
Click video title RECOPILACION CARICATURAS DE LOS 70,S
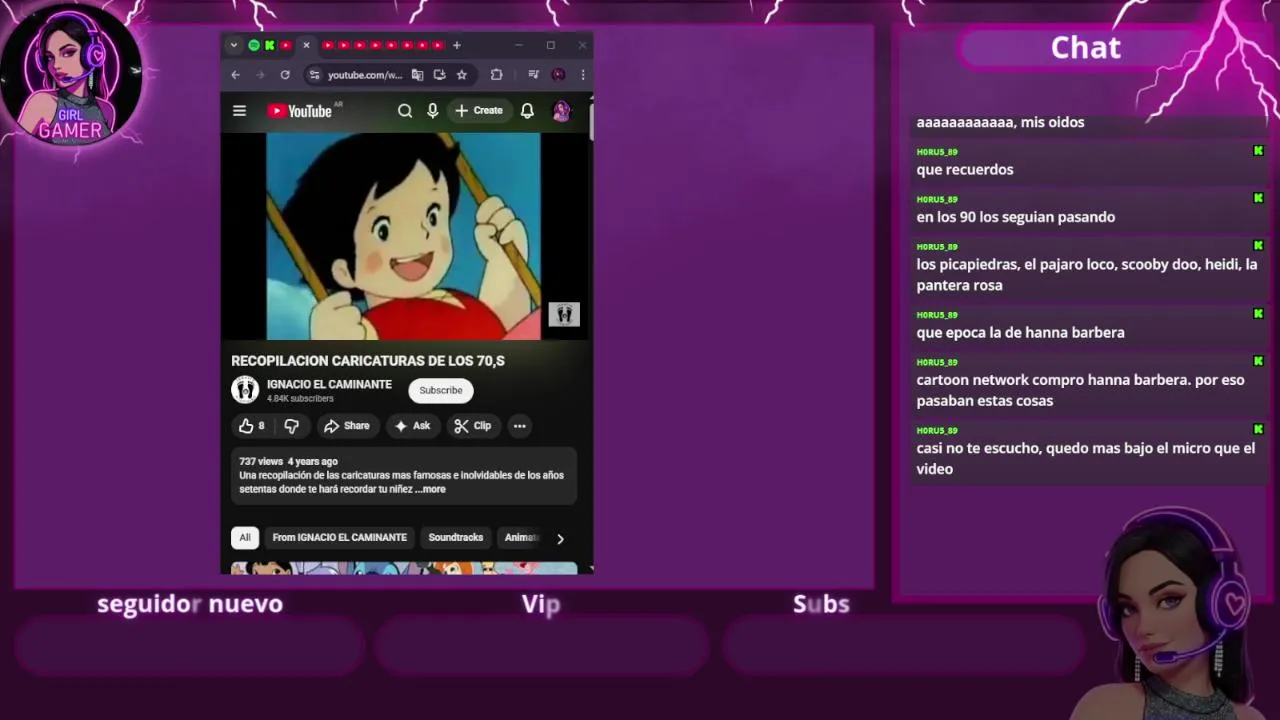pos(368,361)
